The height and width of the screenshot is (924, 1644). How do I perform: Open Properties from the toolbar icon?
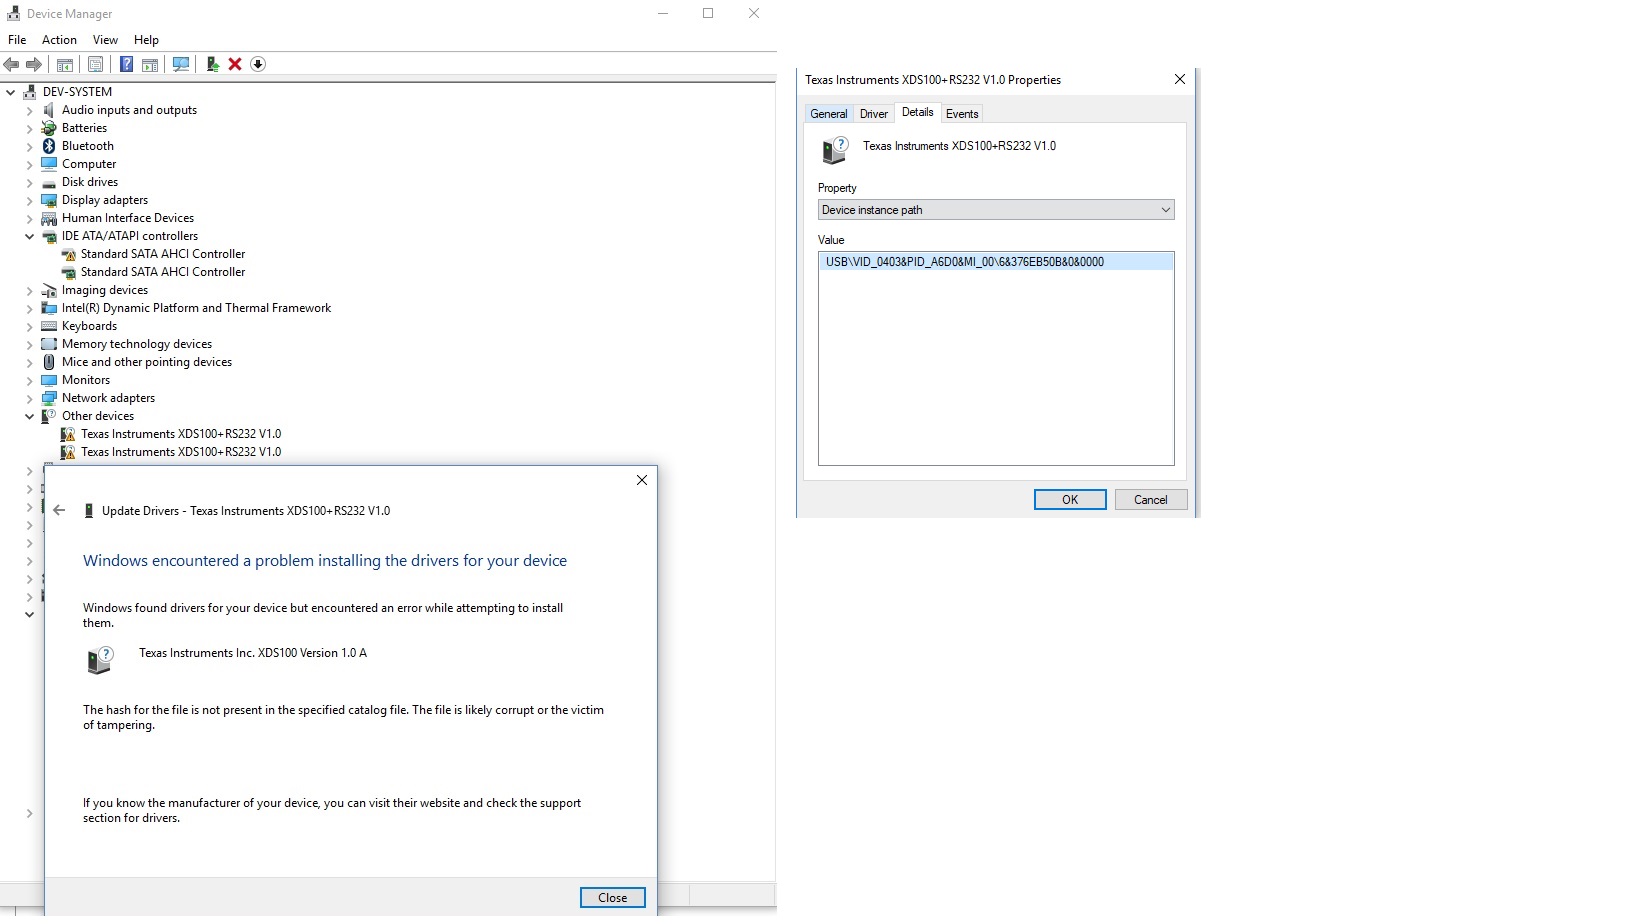(x=95, y=64)
